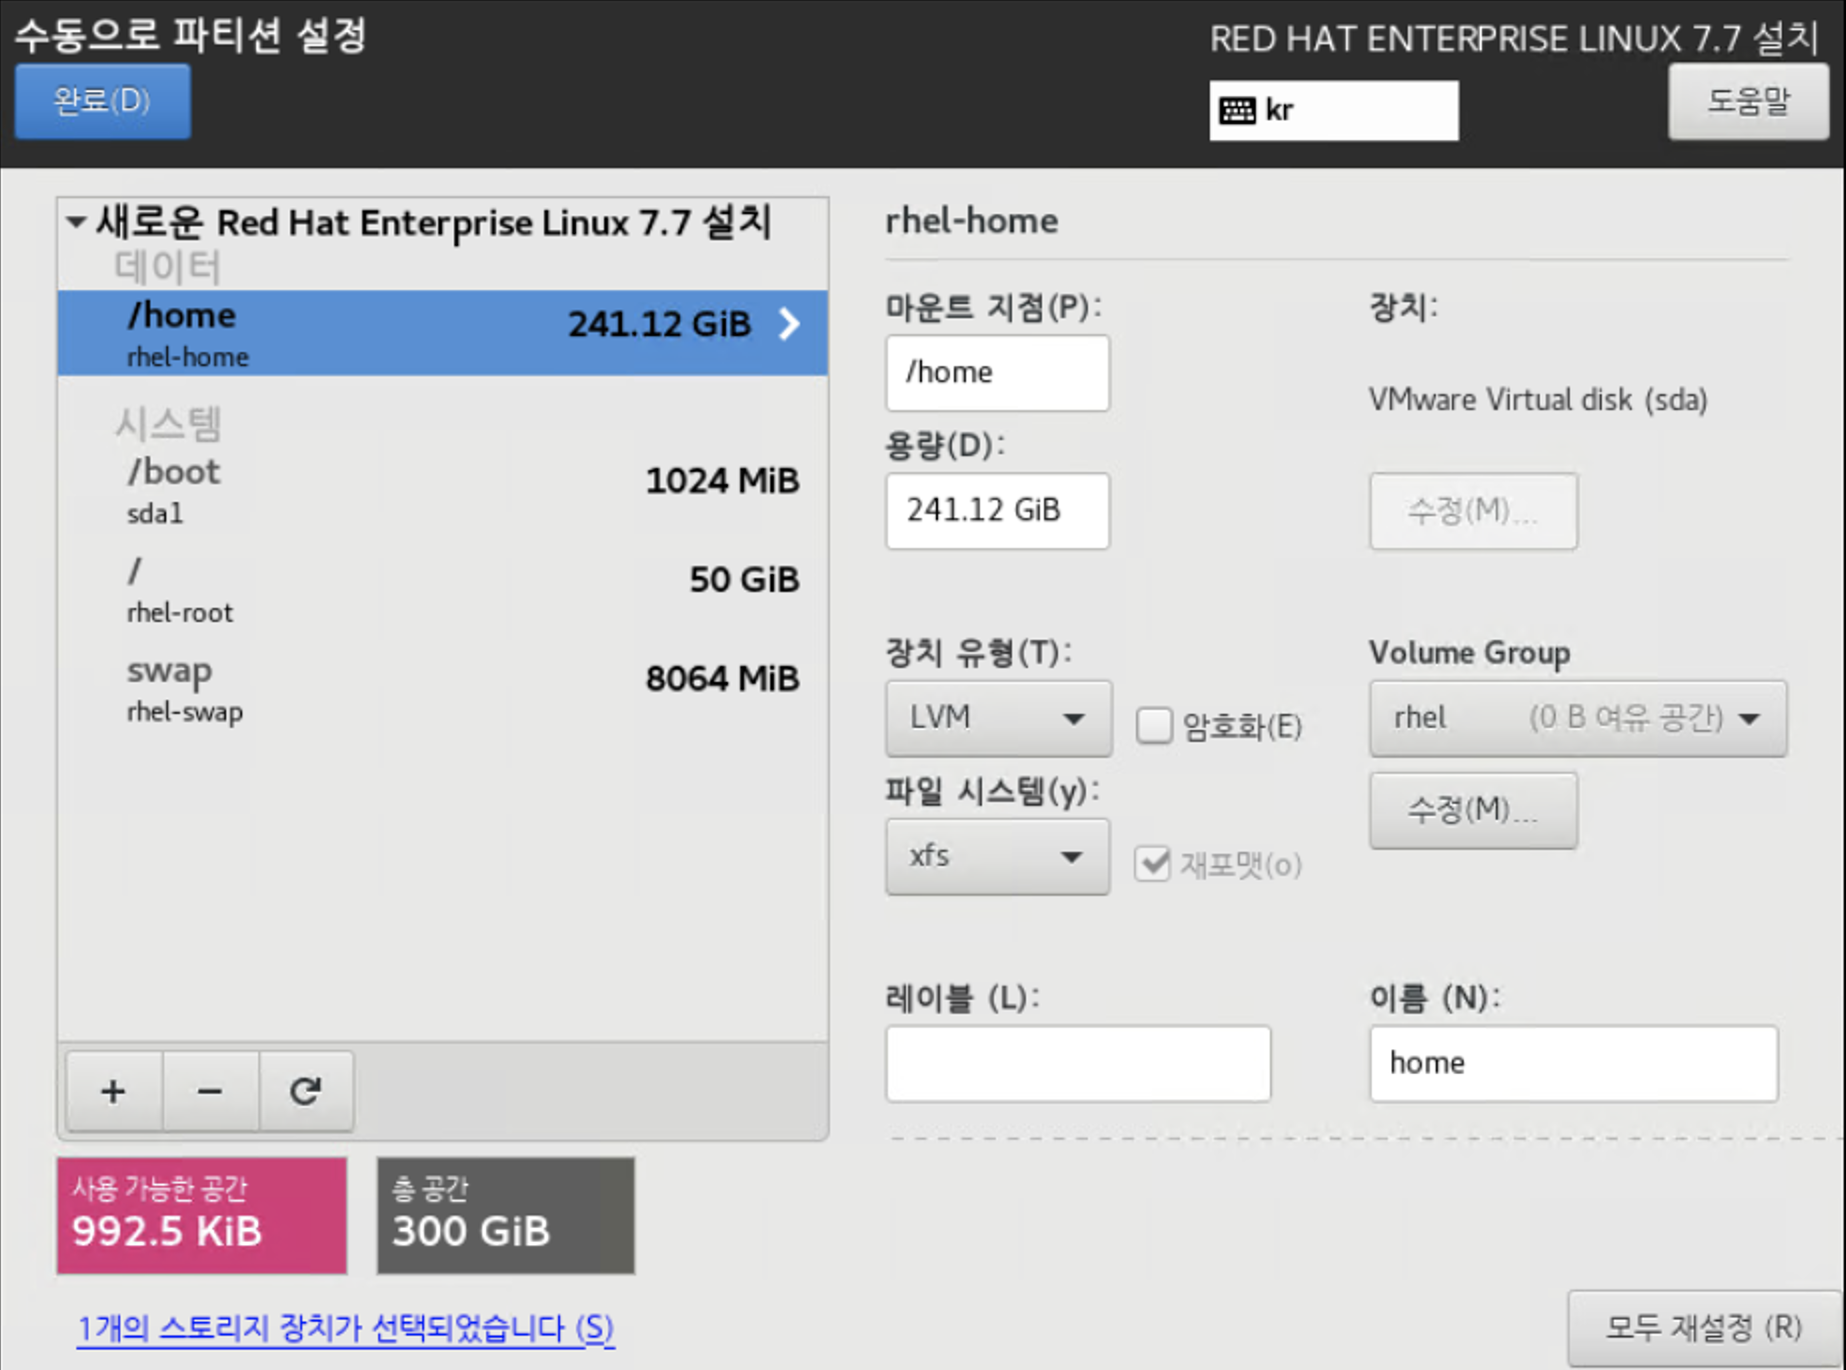This screenshot has width=1846, height=1370.
Task: Click the 시스템 section label
Action: click(x=167, y=424)
